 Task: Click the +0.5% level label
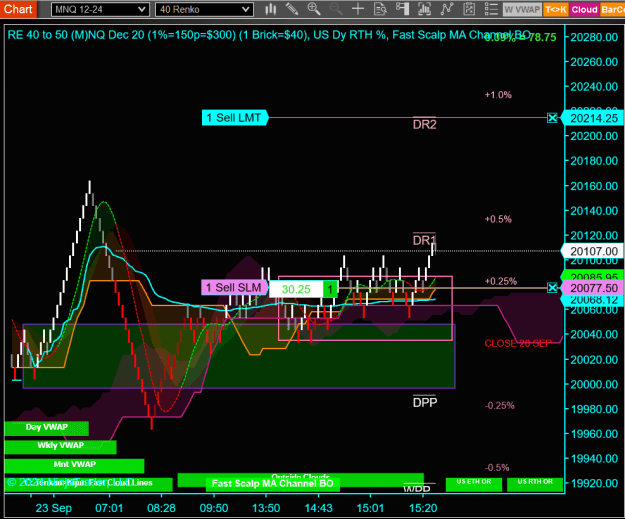click(x=498, y=219)
